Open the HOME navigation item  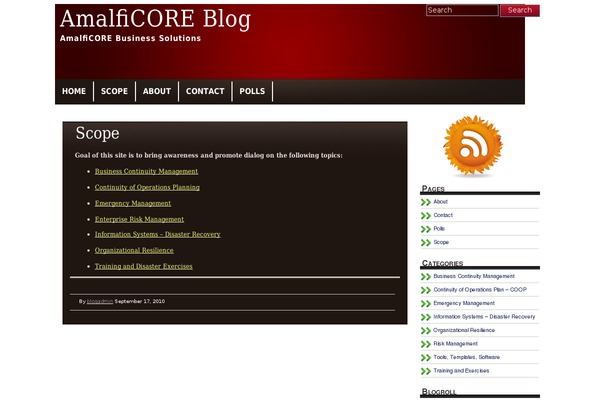pos(74,91)
